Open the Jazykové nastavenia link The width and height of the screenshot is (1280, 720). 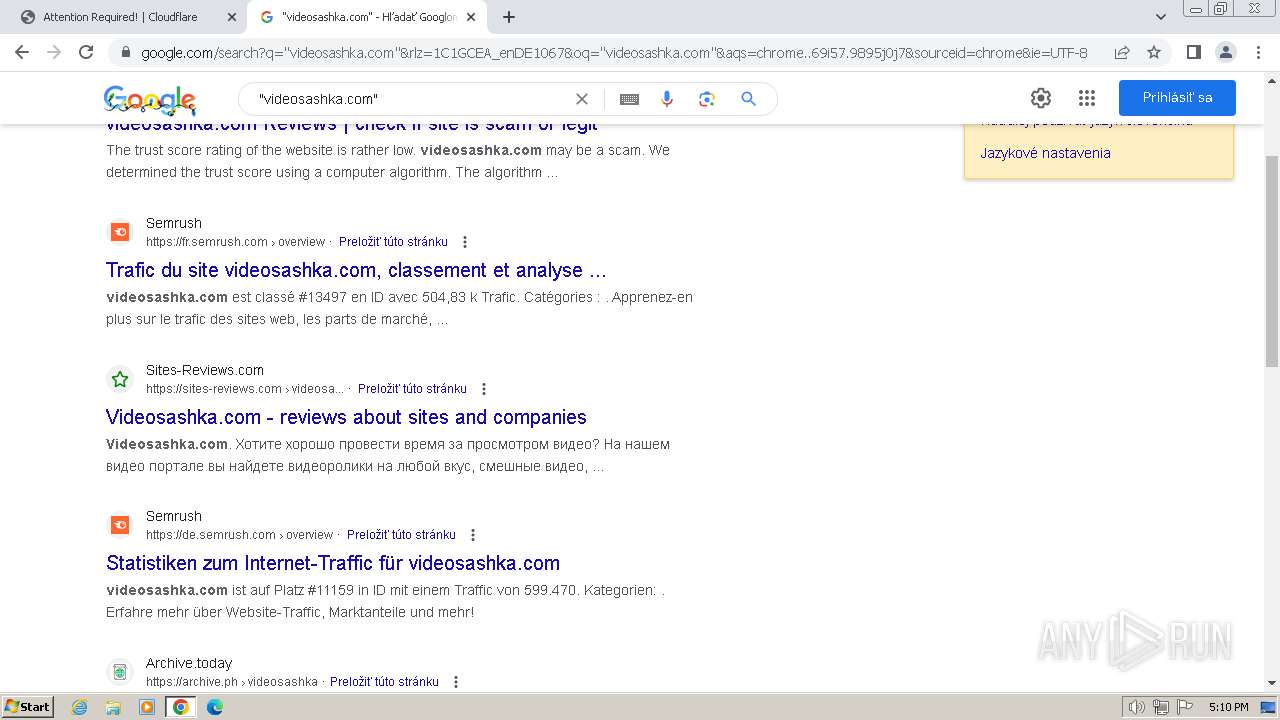(x=1045, y=153)
